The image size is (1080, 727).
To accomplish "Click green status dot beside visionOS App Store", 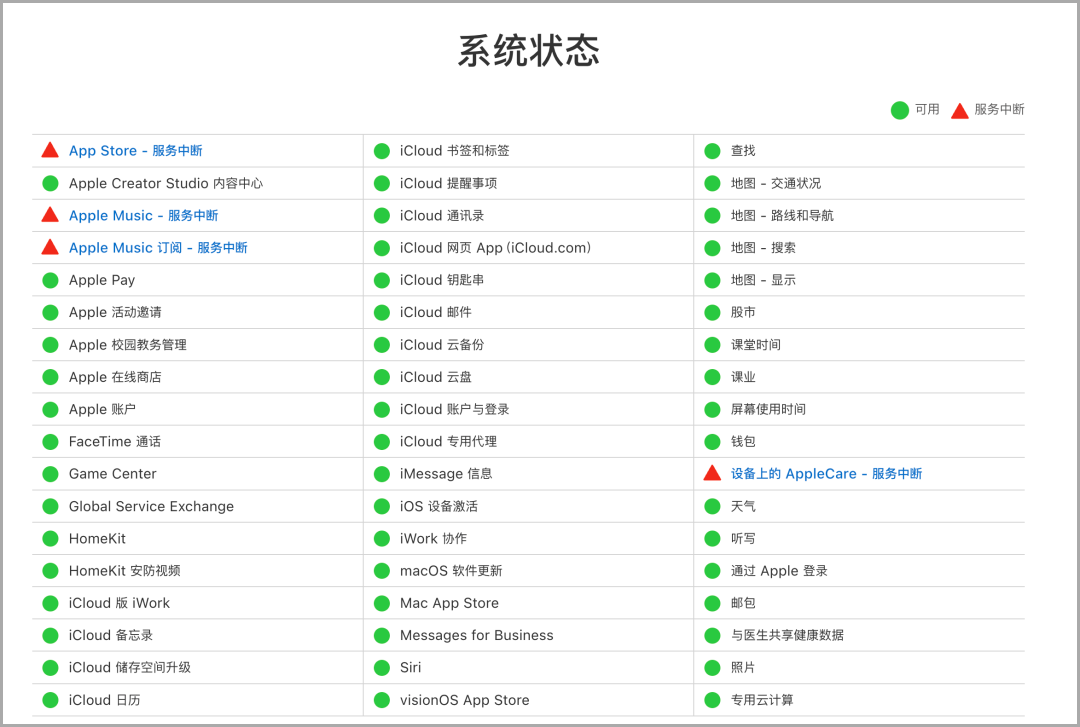I will click(x=382, y=700).
